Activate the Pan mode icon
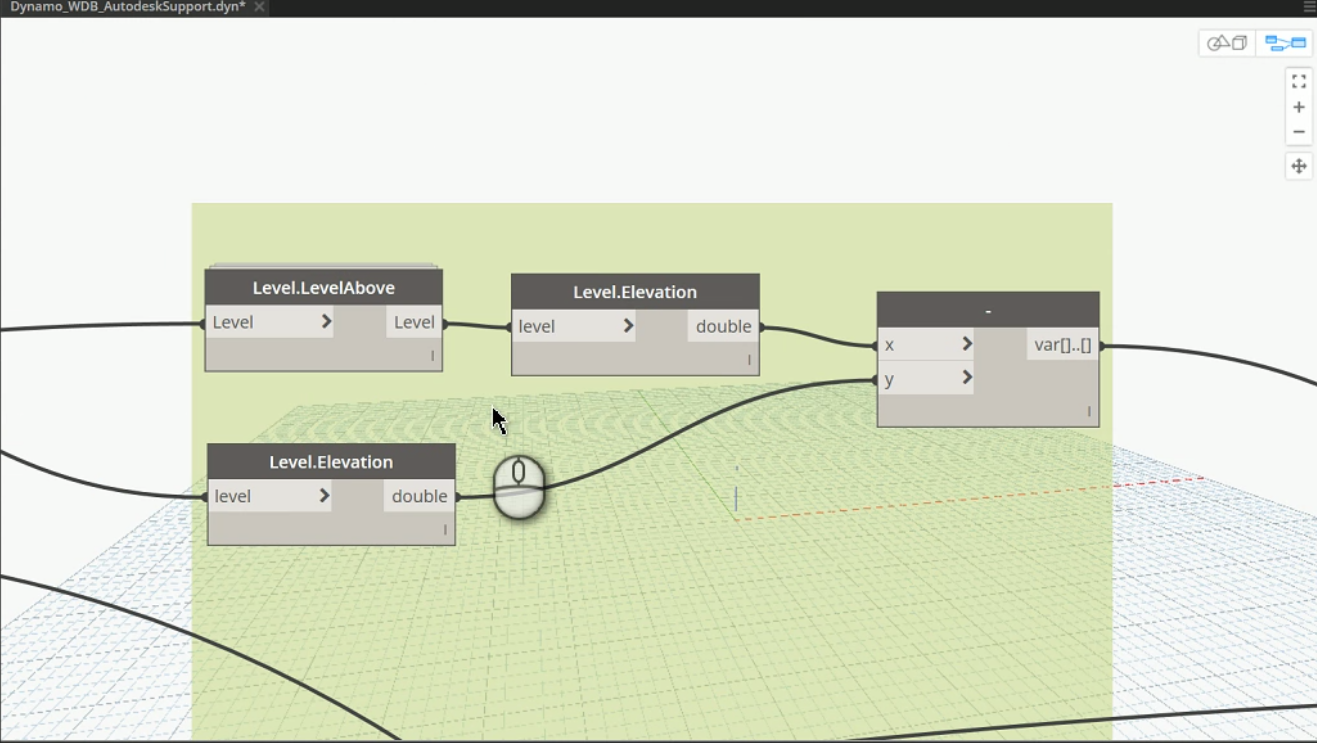1317x743 pixels. click(x=1299, y=166)
